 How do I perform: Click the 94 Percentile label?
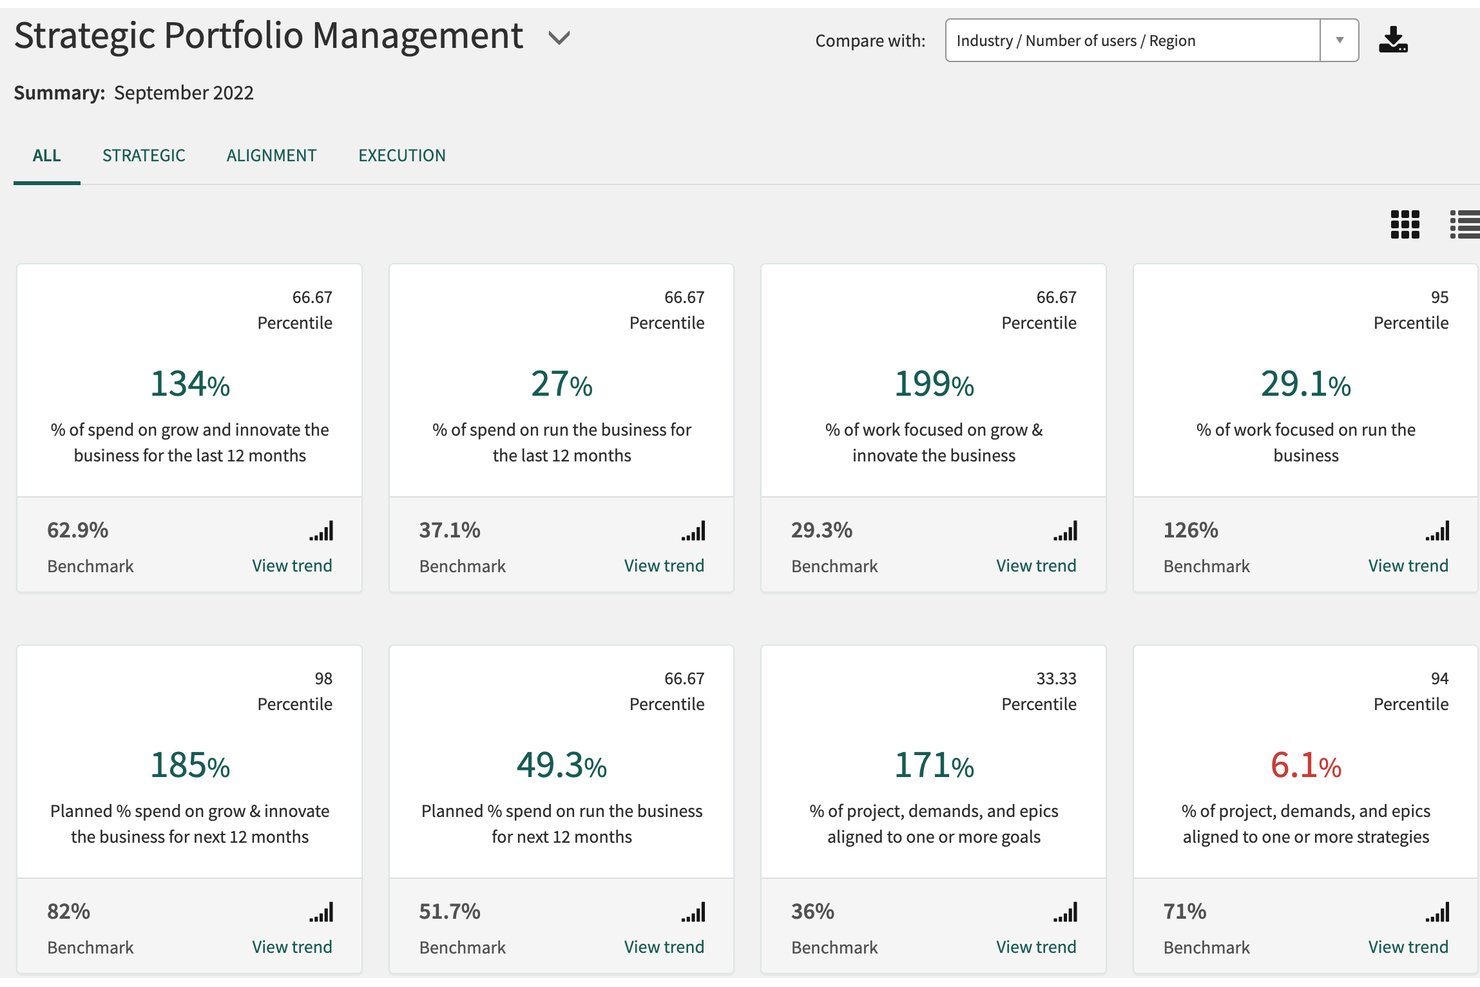[x=1411, y=691]
